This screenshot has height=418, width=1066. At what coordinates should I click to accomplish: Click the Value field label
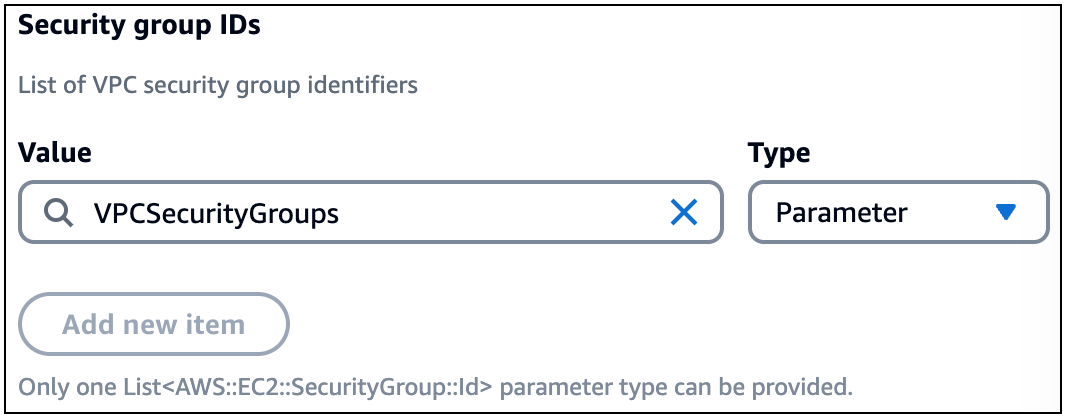(x=55, y=153)
